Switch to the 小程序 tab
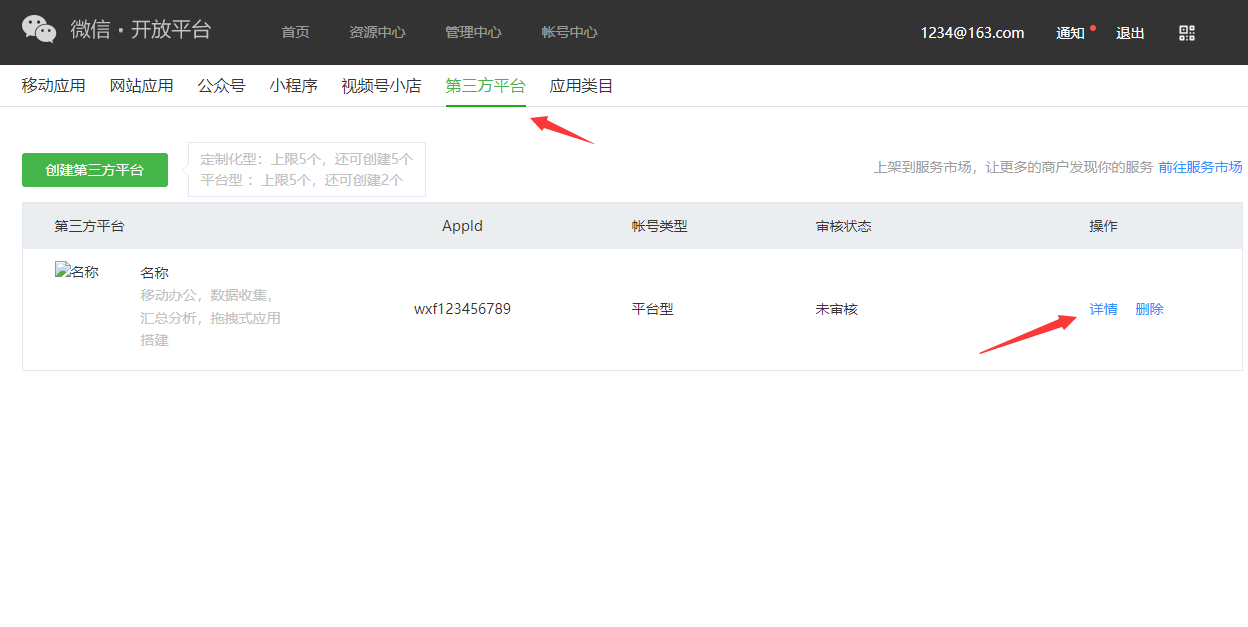The height and width of the screenshot is (627, 1248). point(293,86)
